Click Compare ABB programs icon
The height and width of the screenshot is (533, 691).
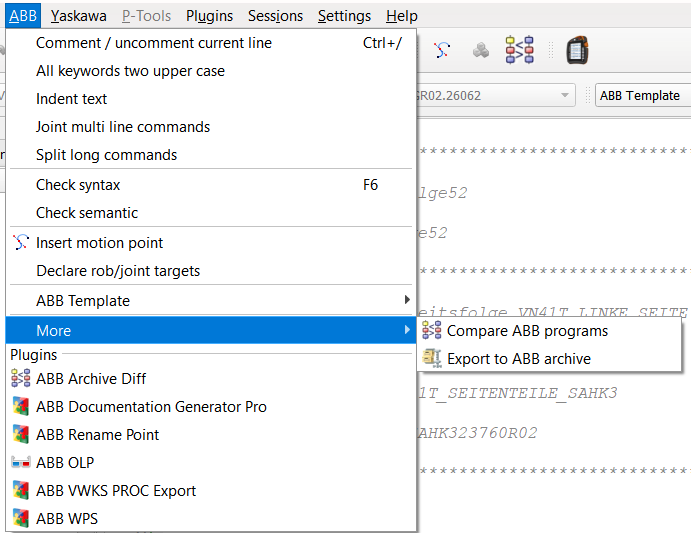pos(431,330)
